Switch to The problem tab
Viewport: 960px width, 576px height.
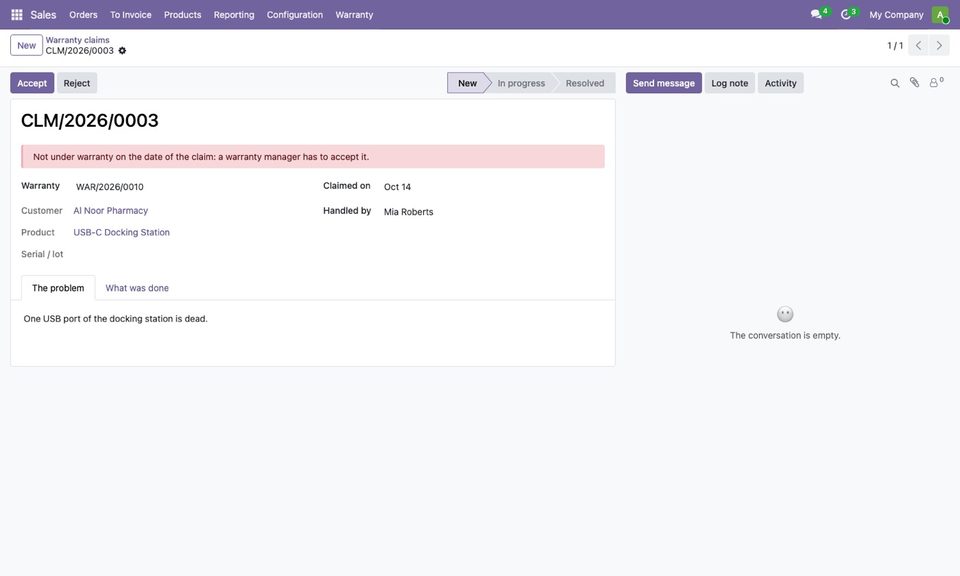pos(58,288)
